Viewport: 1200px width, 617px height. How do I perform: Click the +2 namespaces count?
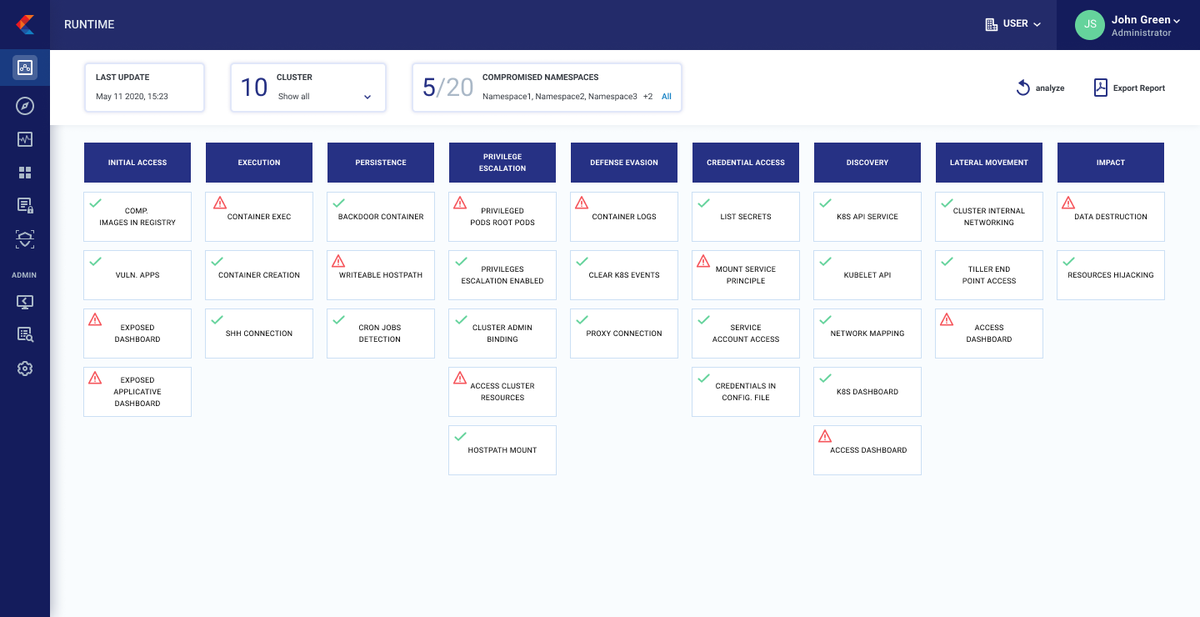pos(648,97)
